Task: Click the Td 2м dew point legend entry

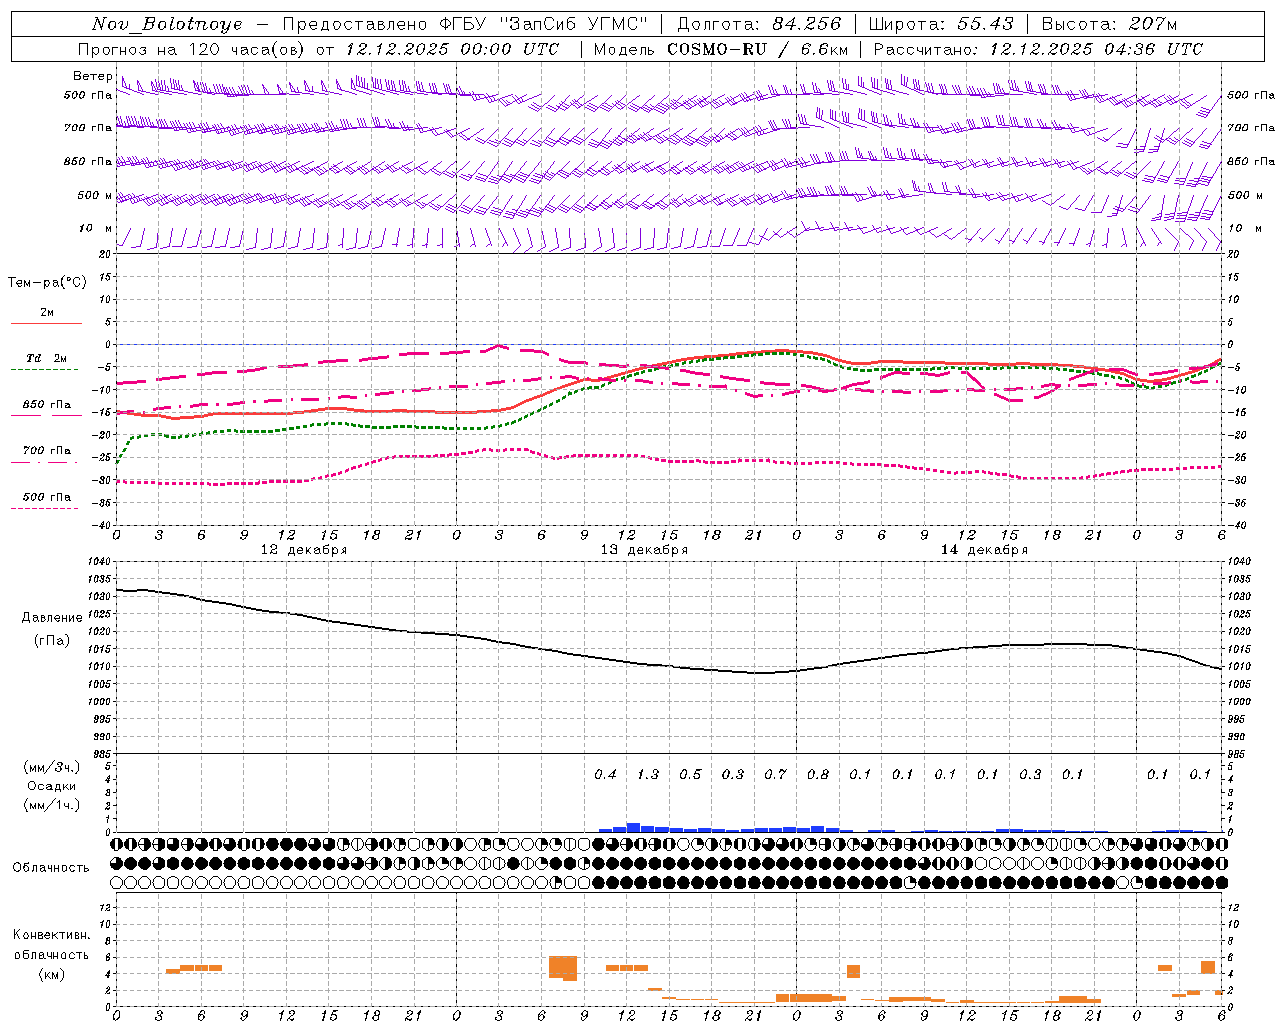Action: [47, 358]
